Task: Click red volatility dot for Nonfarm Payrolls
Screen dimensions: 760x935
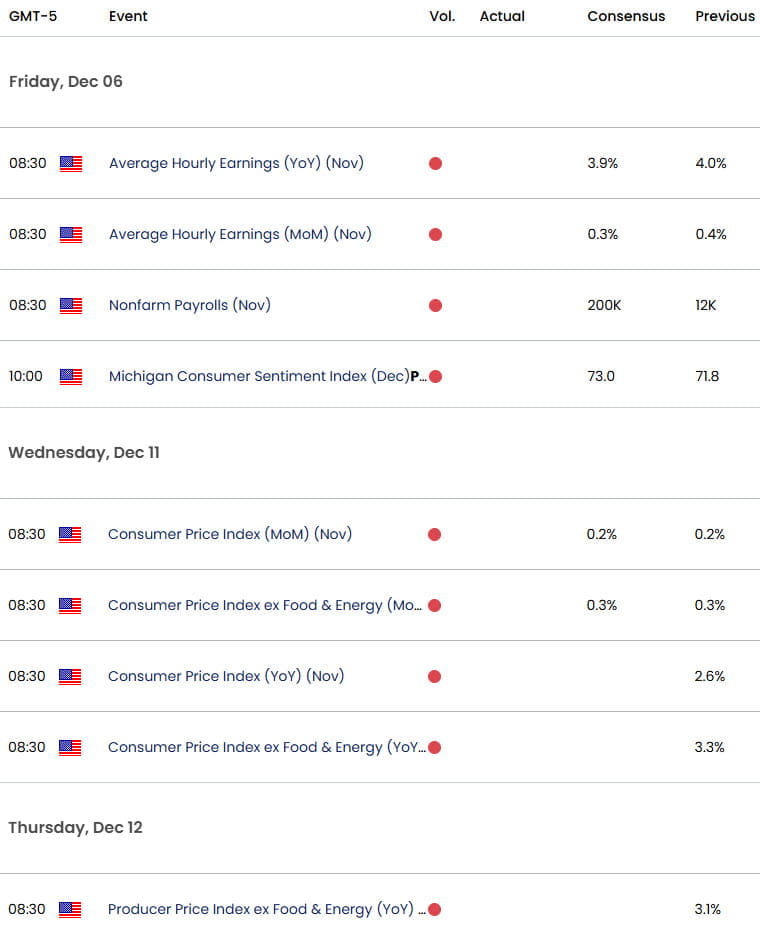Action: (436, 305)
